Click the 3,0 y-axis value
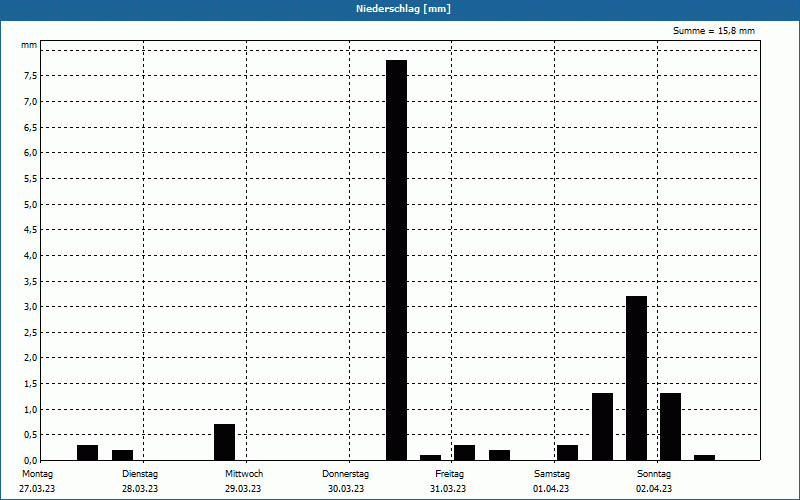The width and height of the screenshot is (800, 500). click(x=30, y=307)
